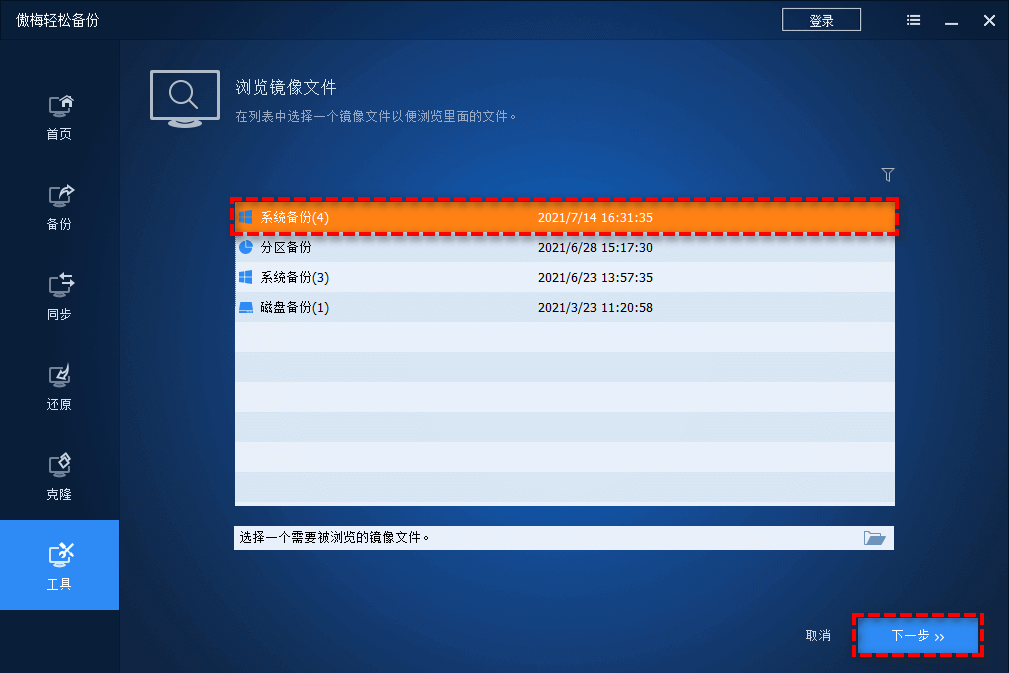The width and height of the screenshot is (1009, 673).
Task: Click the 登录 login button
Action: pyautogui.click(x=821, y=20)
